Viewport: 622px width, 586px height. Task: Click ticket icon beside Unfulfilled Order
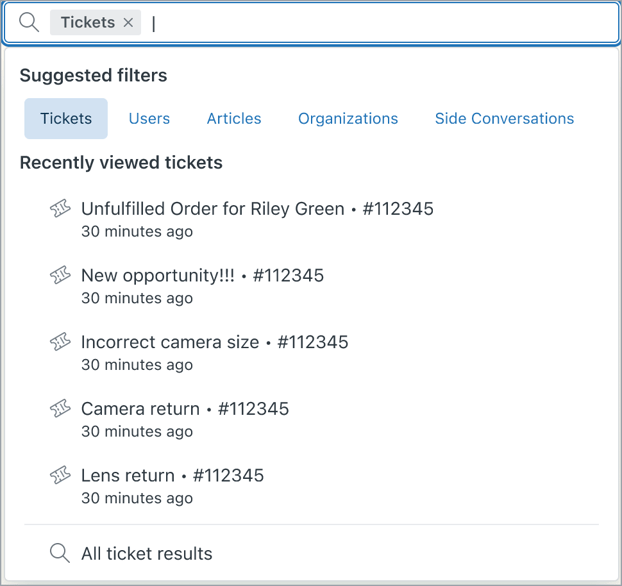coord(60,208)
